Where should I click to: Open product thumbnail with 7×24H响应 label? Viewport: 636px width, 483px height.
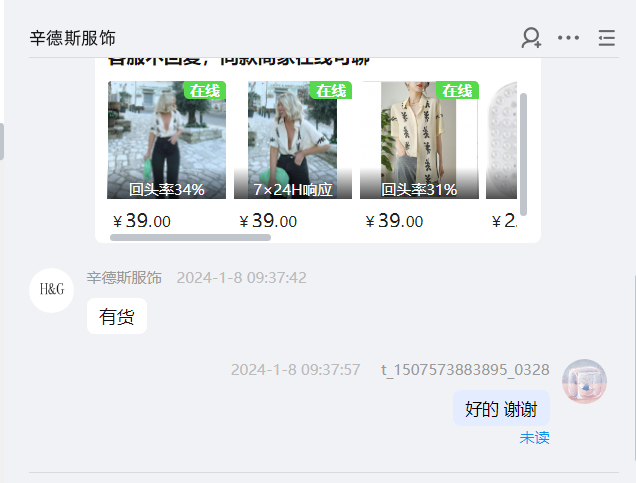point(293,140)
